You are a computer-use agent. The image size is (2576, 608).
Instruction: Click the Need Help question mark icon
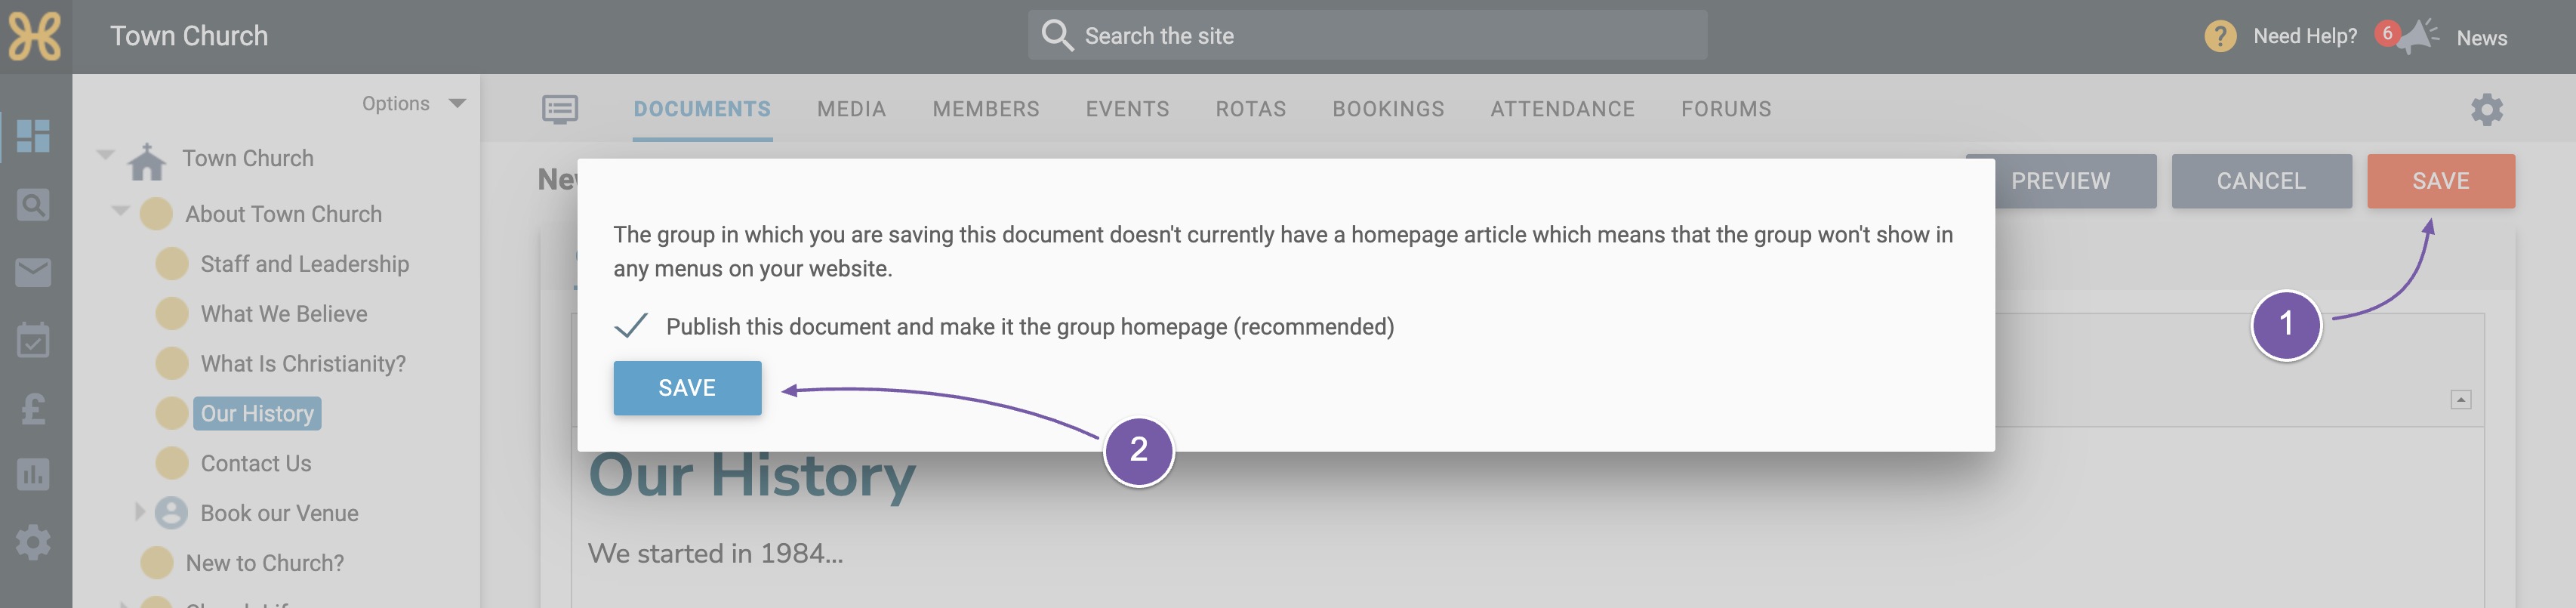coord(2220,36)
